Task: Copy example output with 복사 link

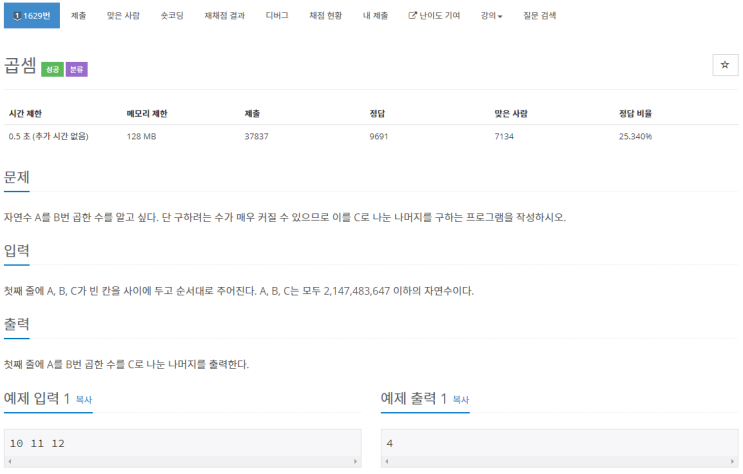Action: [461, 400]
